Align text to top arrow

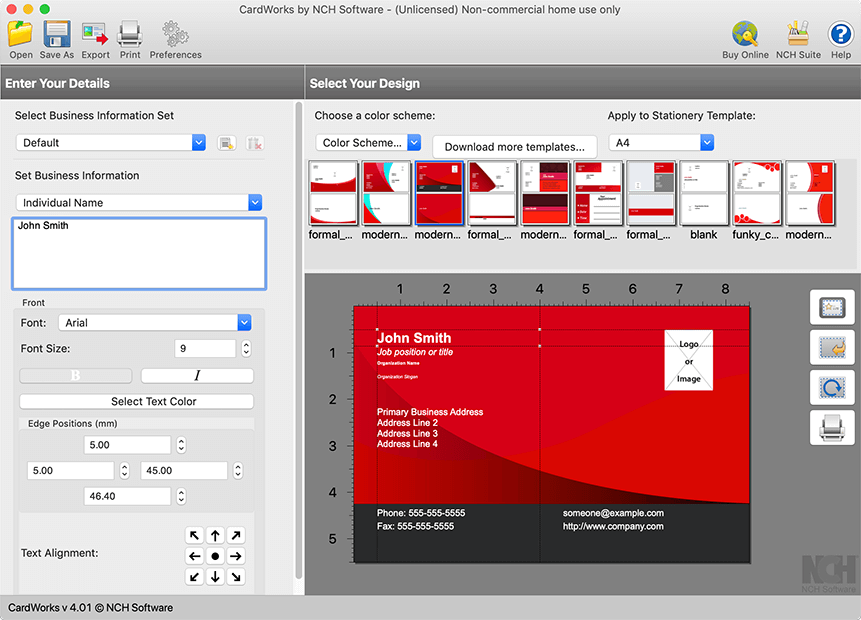(215, 535)
